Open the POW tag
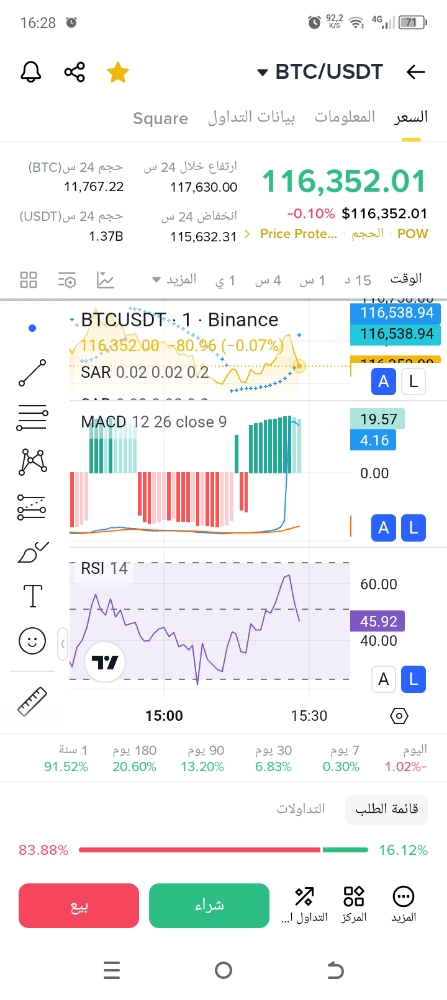This screenshot has width=447, height=1000. click(413, 234)
